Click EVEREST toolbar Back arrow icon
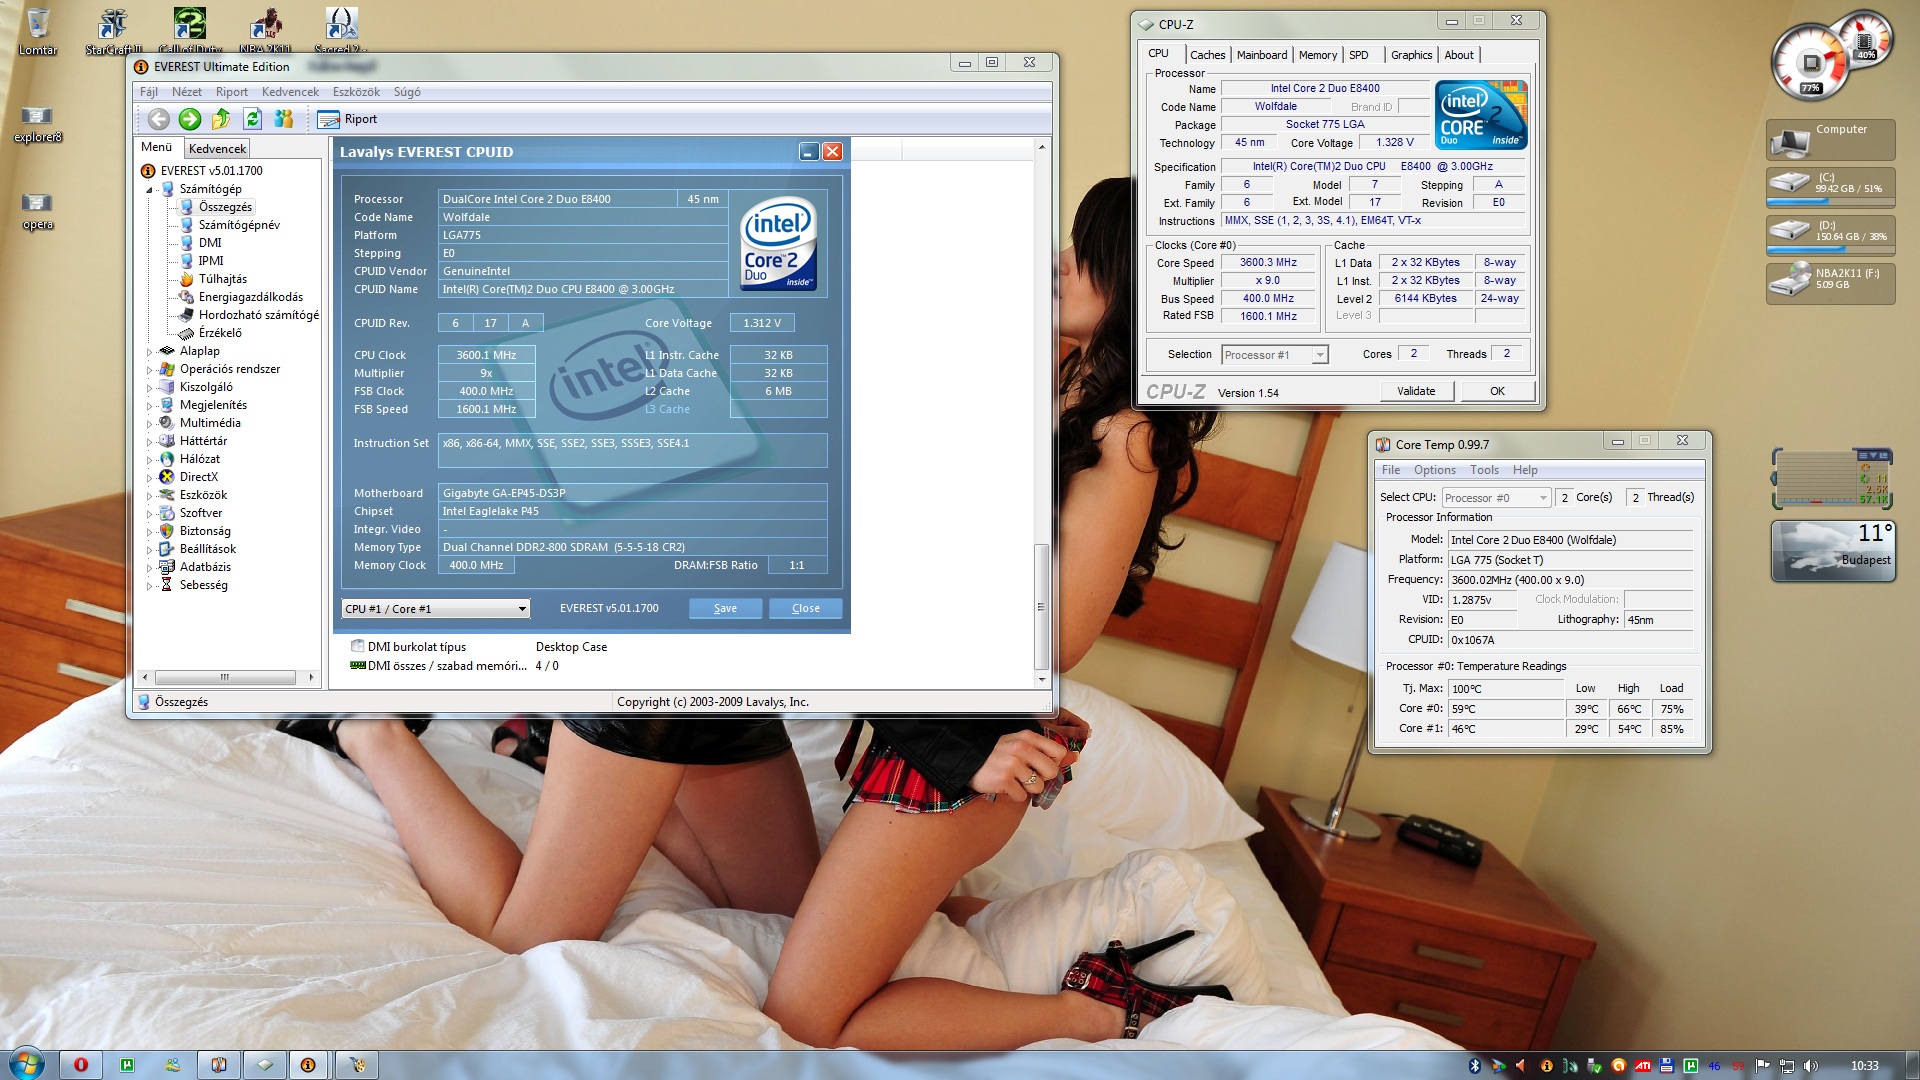Image resolution: width=1920 pixels, height=1080 pixels. point(159,119)
